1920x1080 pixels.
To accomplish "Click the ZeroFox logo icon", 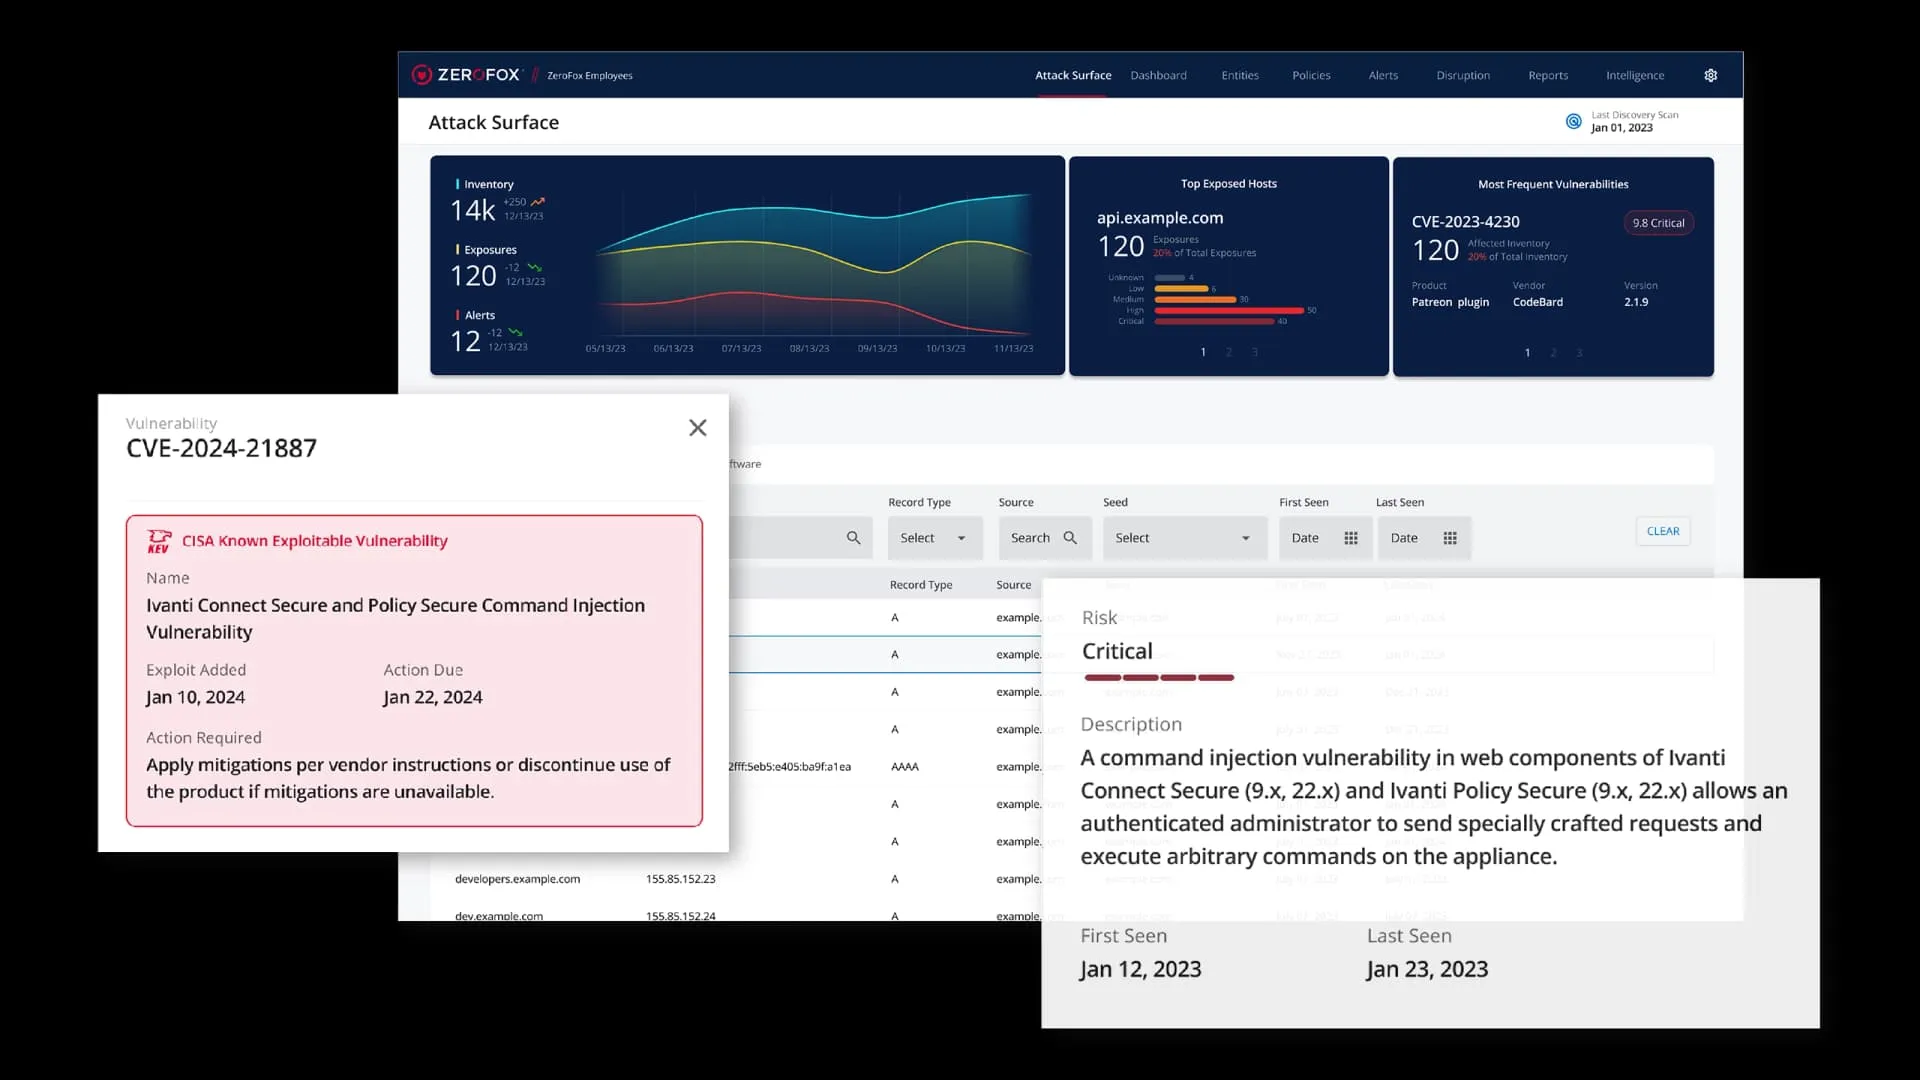I will pos(422,75).
